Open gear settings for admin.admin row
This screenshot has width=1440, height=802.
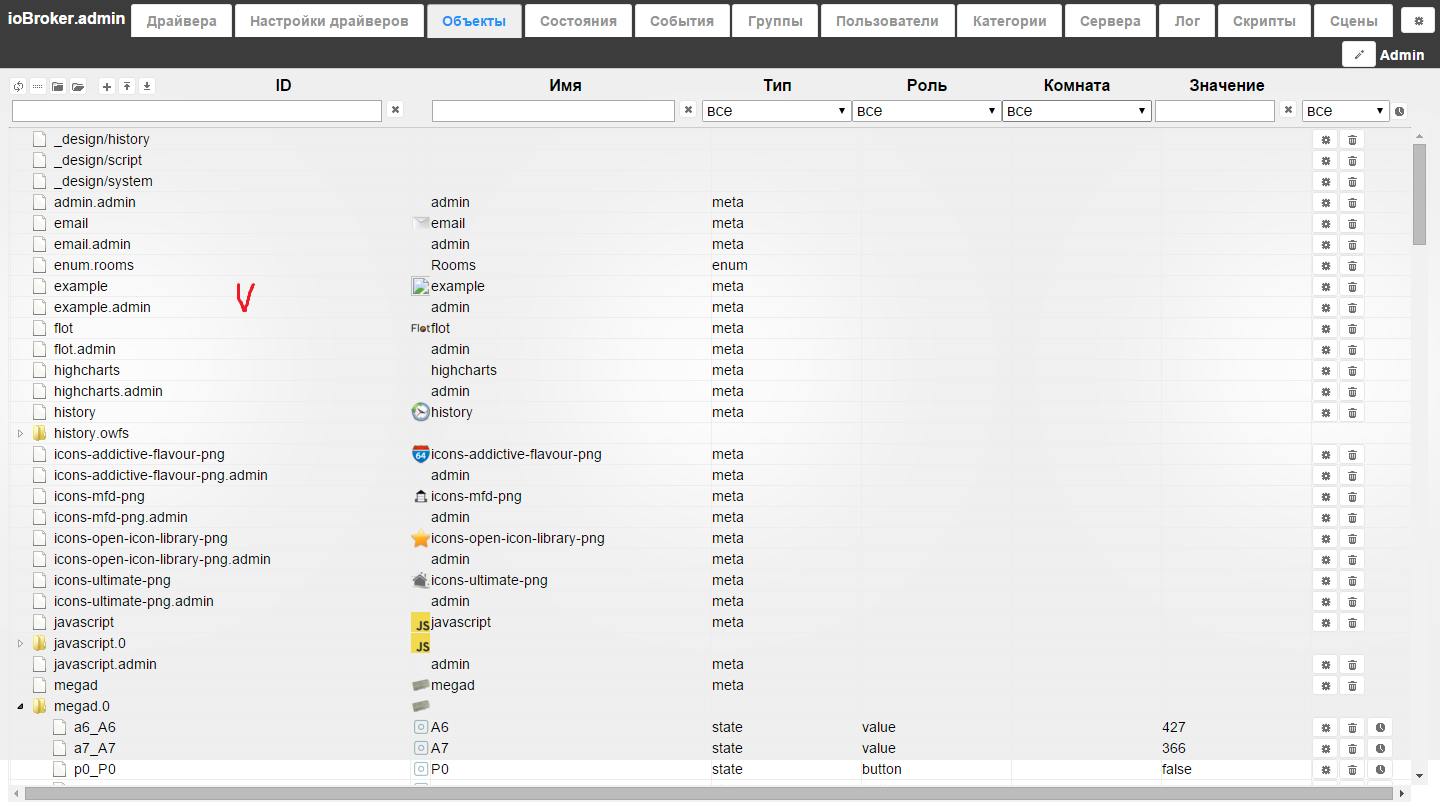tap(1326, 202)
